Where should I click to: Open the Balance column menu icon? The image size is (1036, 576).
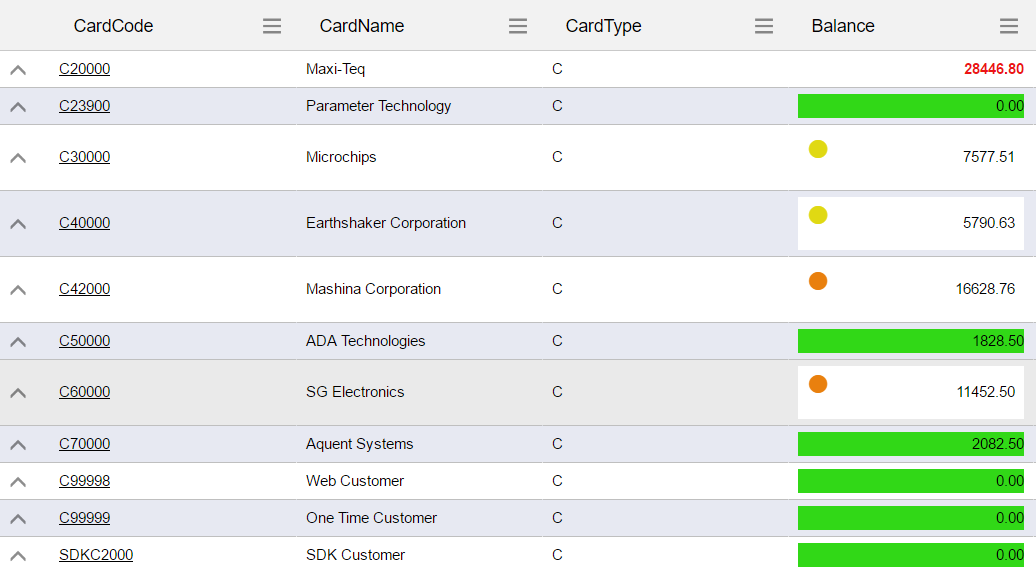(x=1009, y=26)
